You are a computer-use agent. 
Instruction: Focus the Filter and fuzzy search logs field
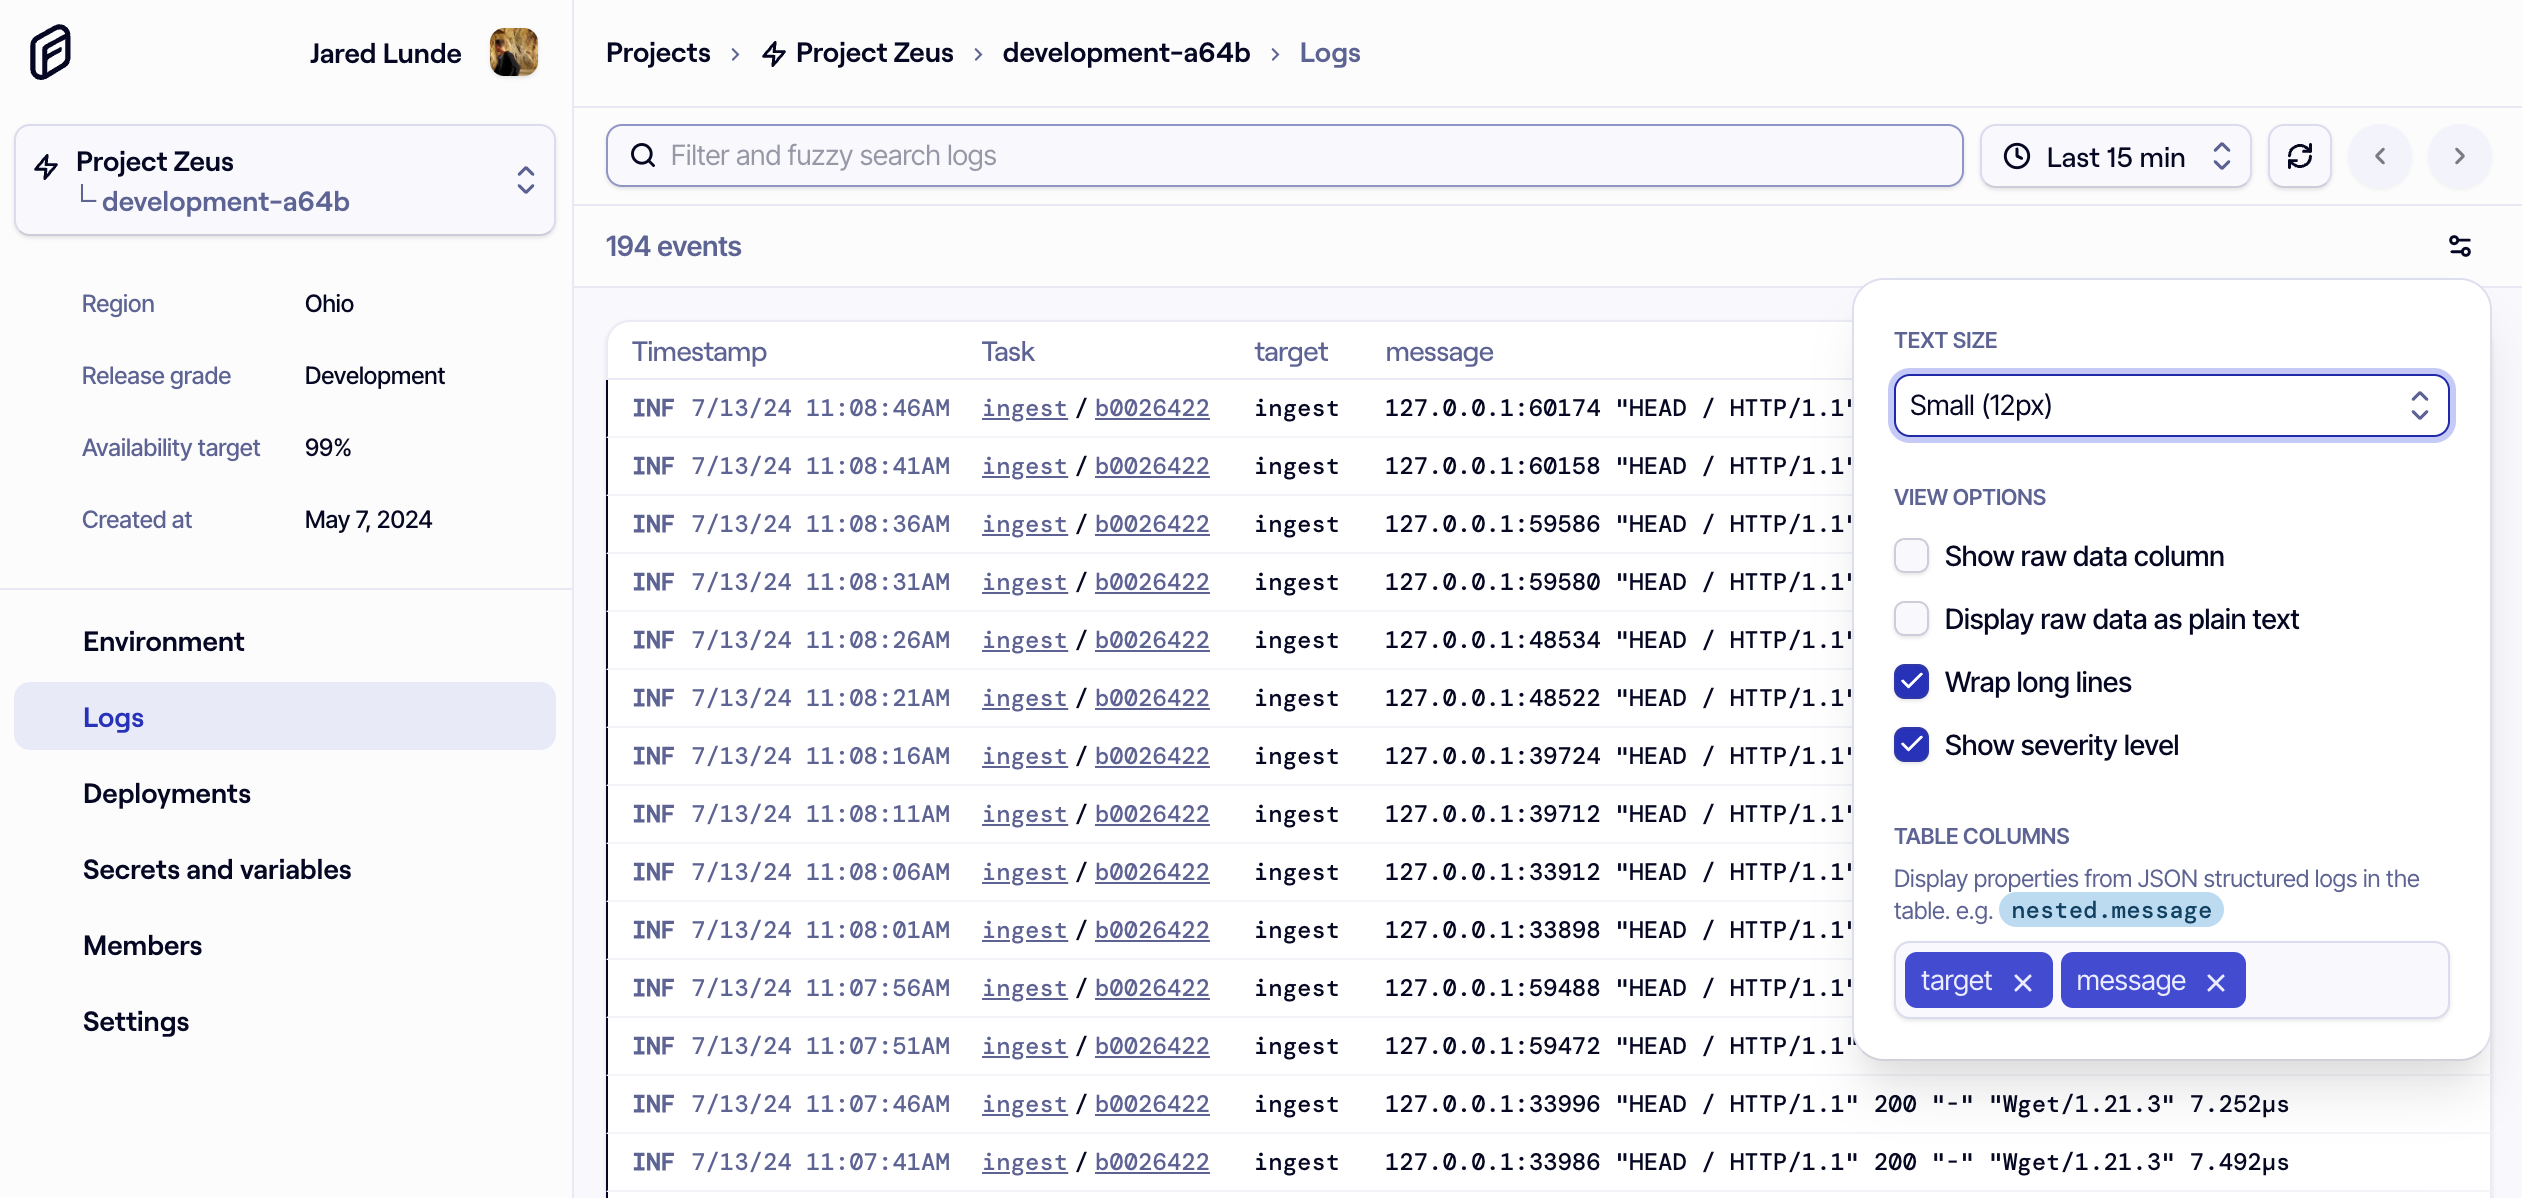1285,155
